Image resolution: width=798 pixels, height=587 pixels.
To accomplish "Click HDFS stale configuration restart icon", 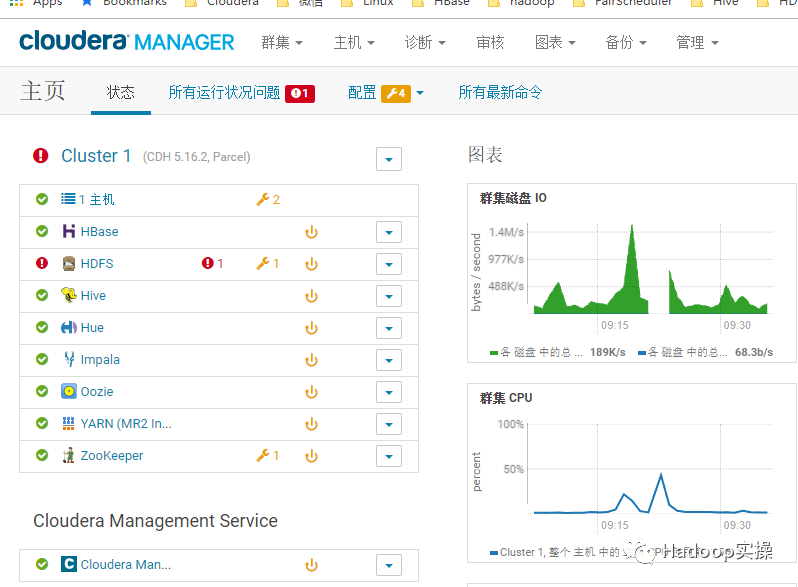I will 311,264.
